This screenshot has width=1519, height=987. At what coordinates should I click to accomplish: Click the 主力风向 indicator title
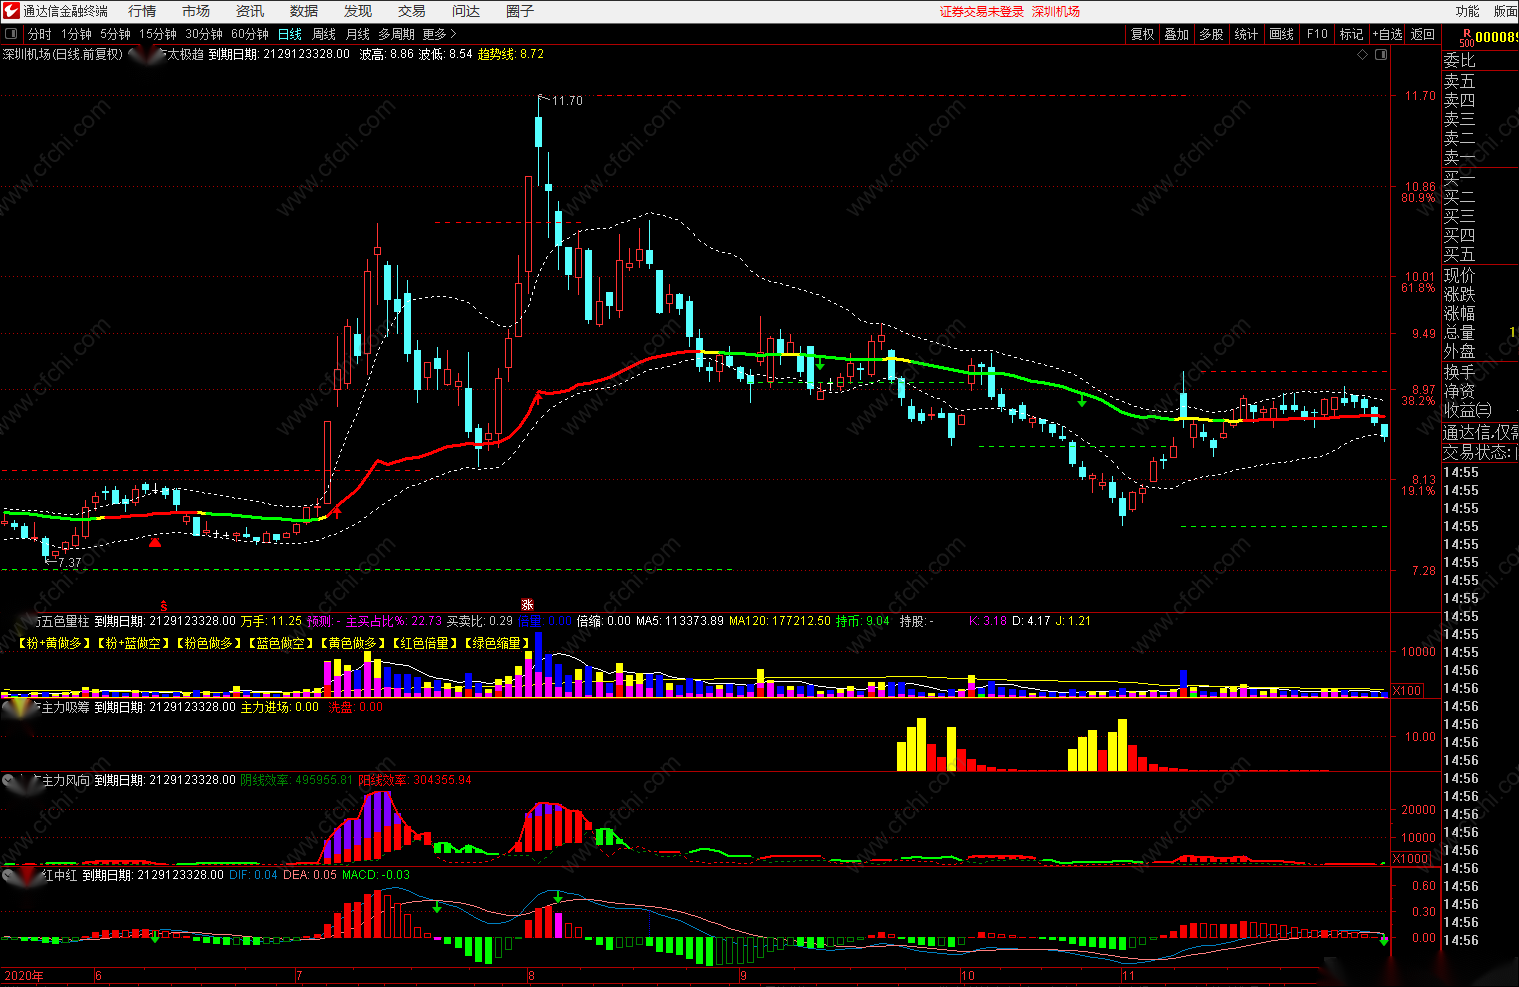click(x=66, y=780)
